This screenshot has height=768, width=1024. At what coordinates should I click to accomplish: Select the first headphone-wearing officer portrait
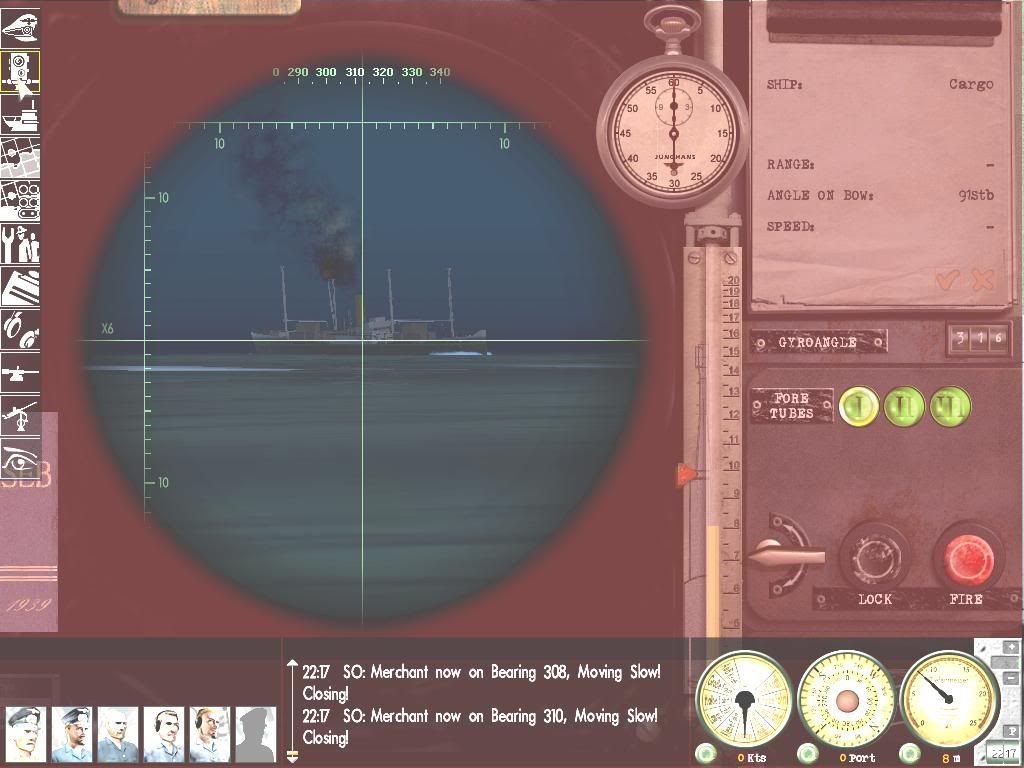(163, 734)
